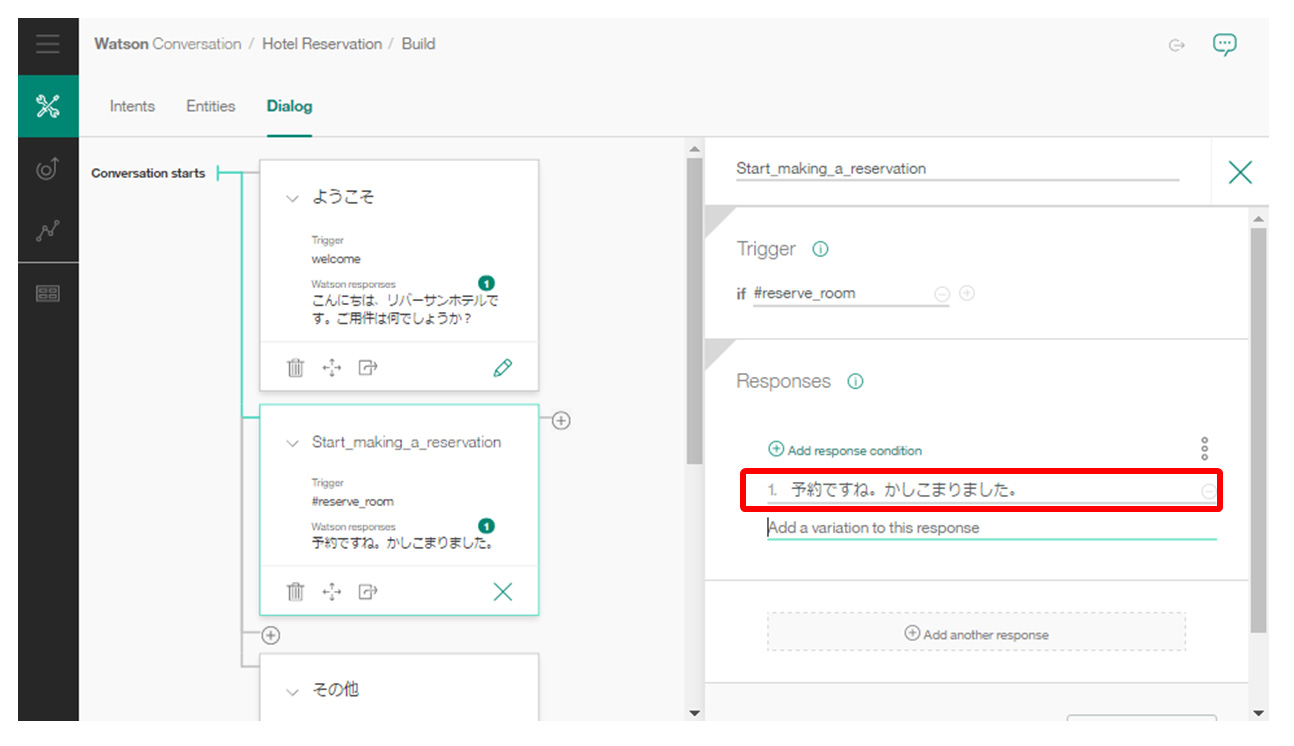Collapse the Start_making_a_reservation node chevron

coord(292,442)
